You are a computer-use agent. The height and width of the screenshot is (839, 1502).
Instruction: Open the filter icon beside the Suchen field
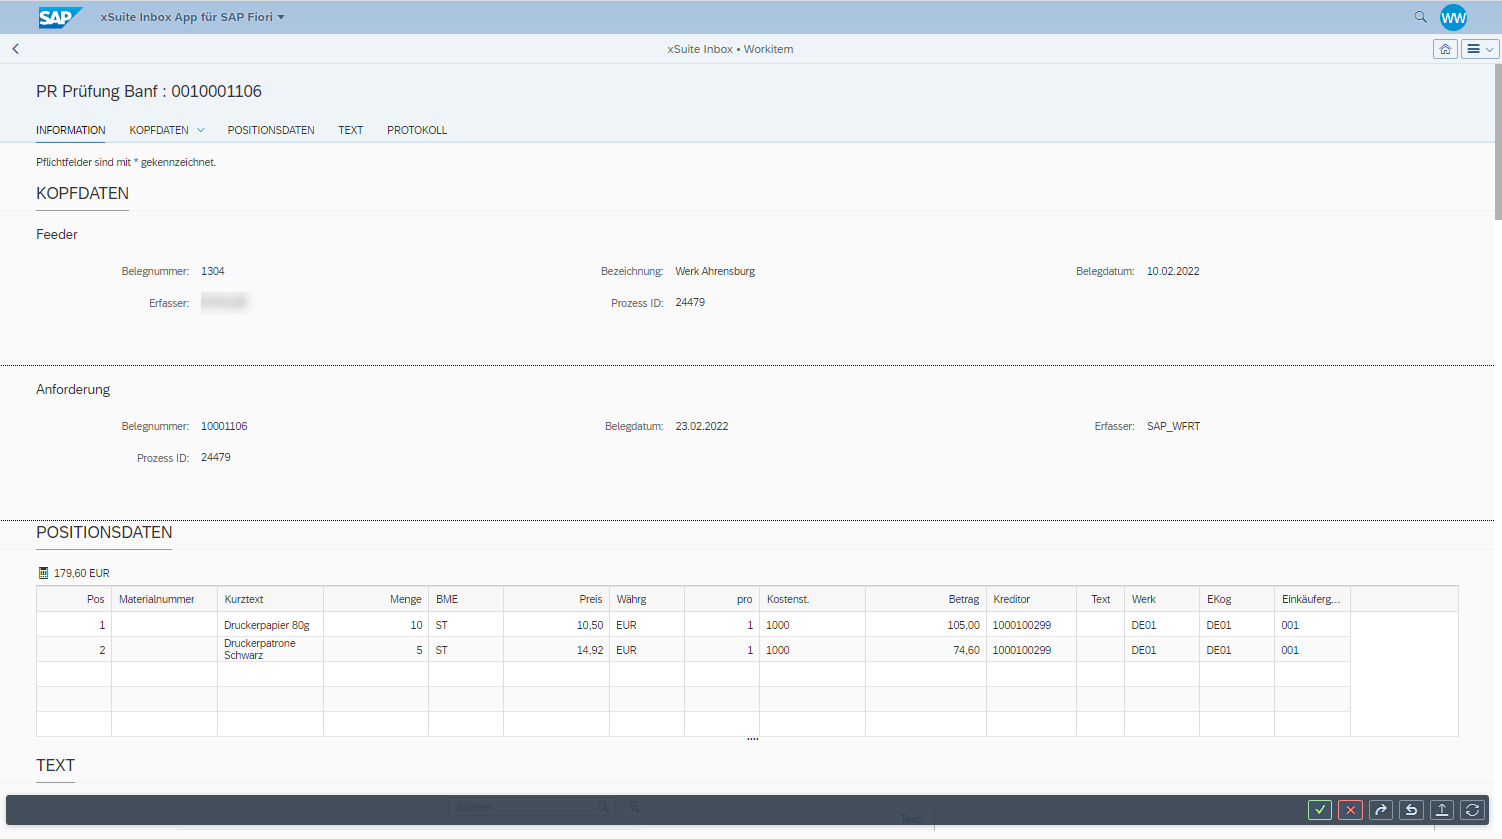633,806
